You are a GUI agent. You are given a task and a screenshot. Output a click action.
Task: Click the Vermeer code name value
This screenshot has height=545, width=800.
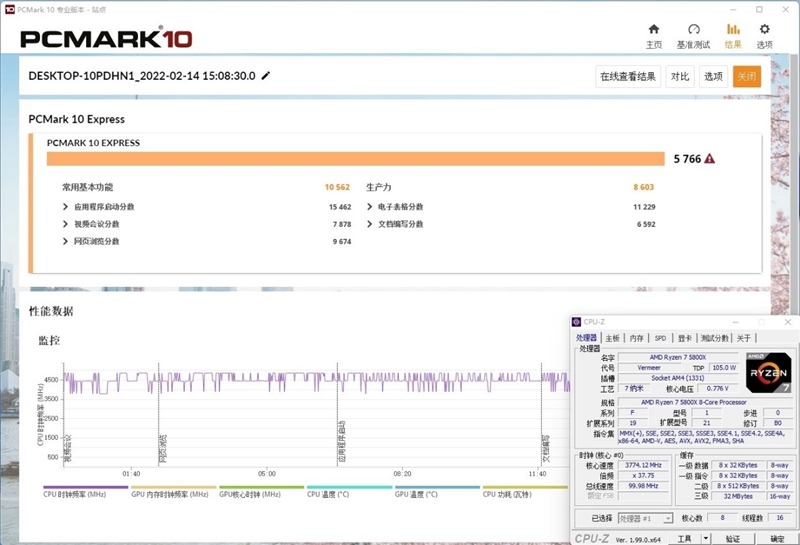click(648, 367)
